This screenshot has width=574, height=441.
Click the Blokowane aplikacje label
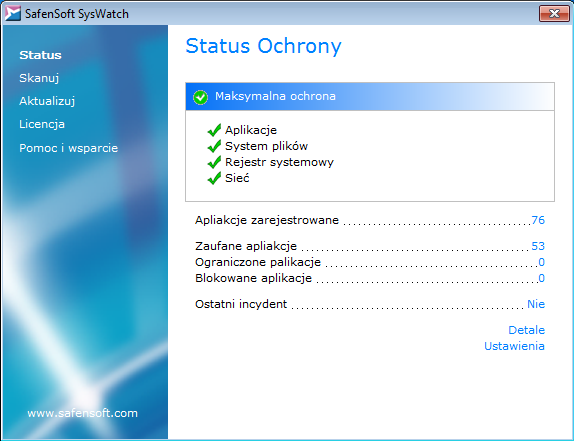pyautogui.click(x=253, y=278)
